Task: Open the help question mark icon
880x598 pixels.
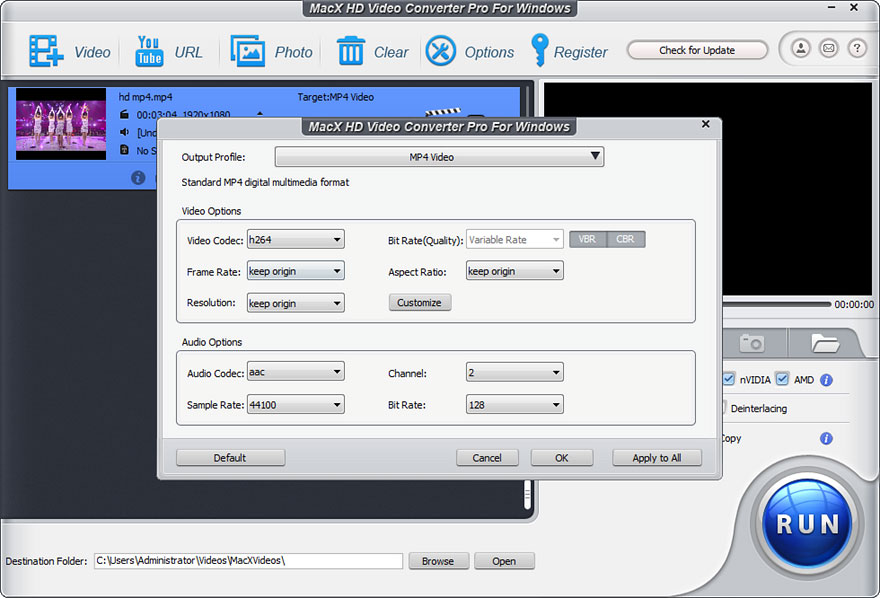Action: (x=856, y=48)
